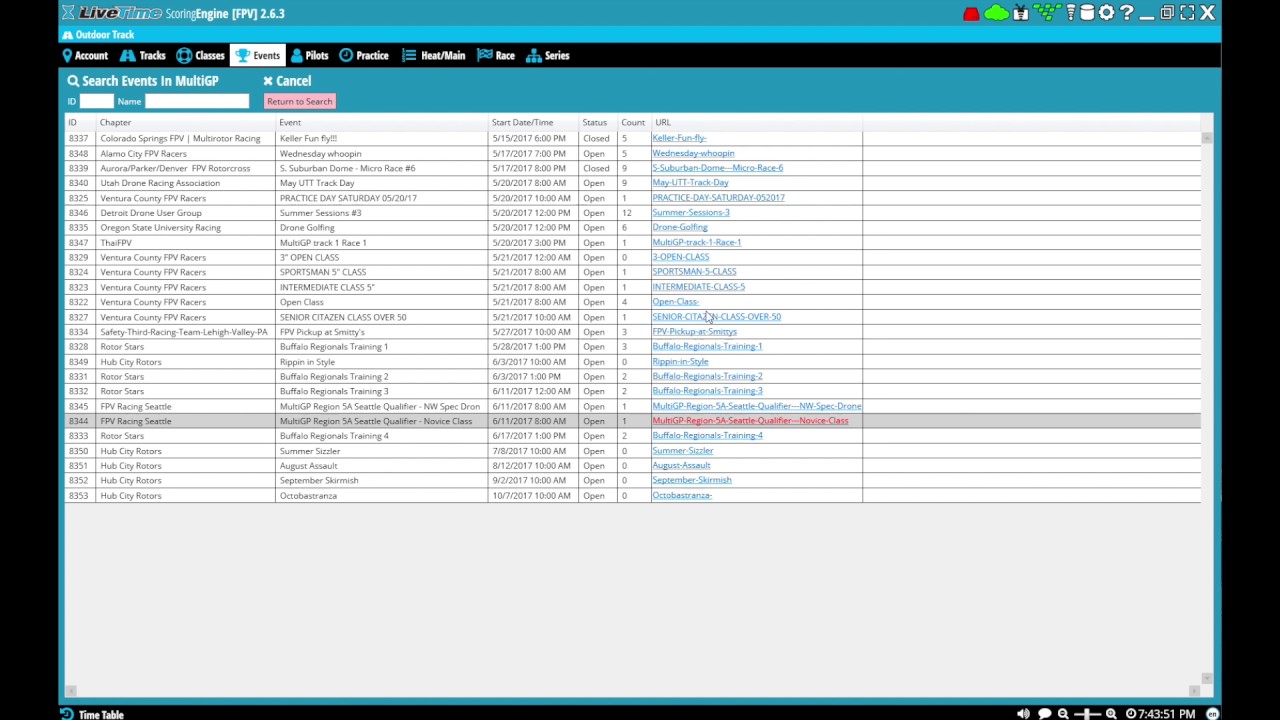Viewport: 1280px width, 720px height.
Task: Open settings gear icon
Action: 1106,13
